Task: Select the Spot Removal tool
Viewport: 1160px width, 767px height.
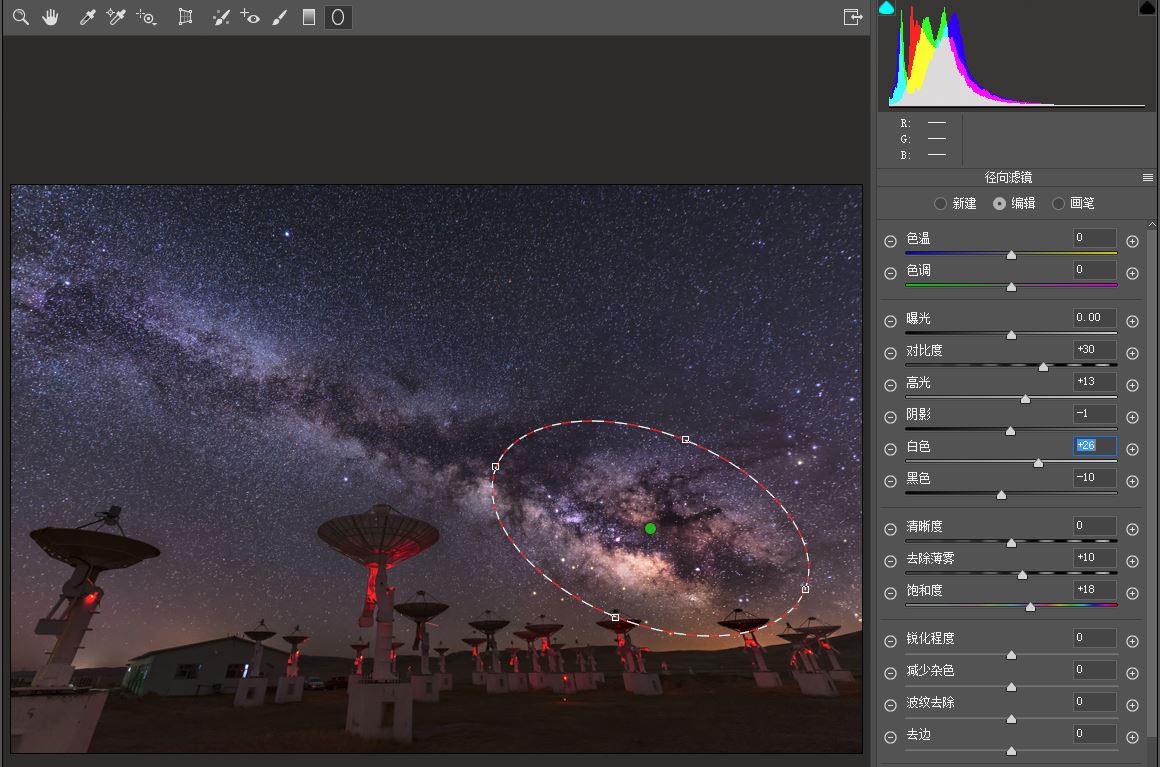Action: [x=222, y=17]
